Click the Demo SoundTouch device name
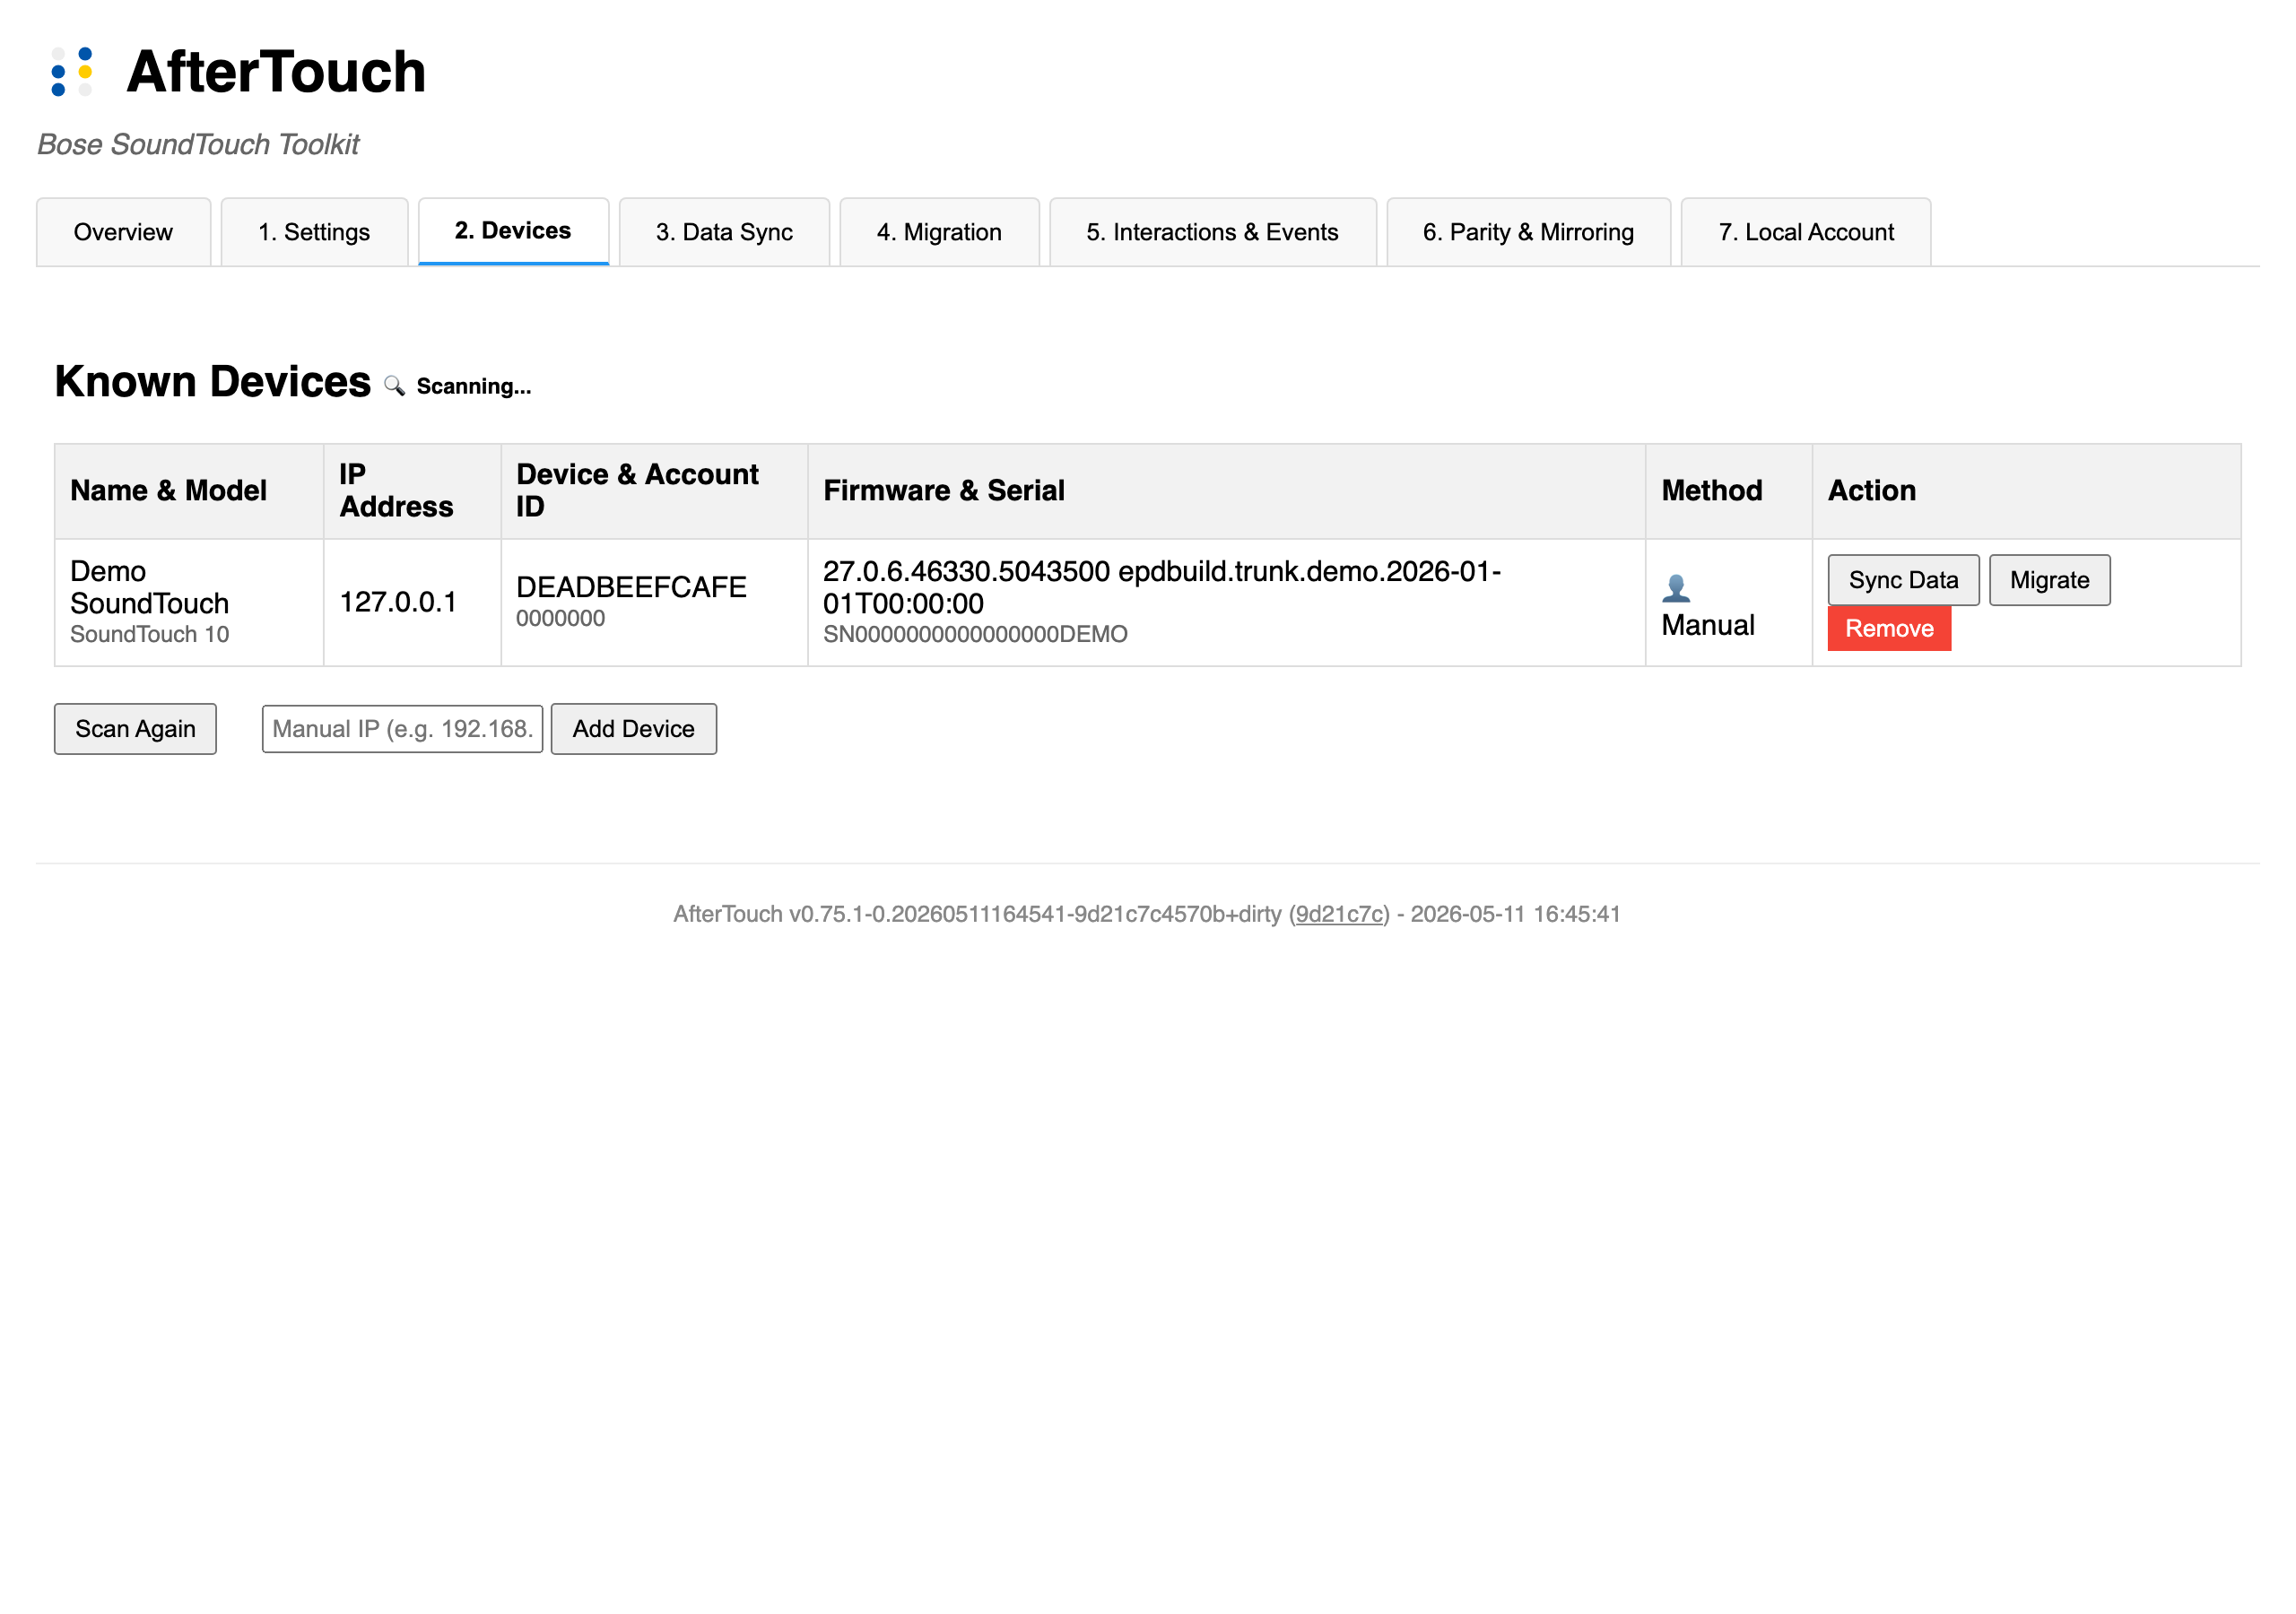Image resolution: width=2296 pixels, height=1614 pixels. [x=149, y=587]
